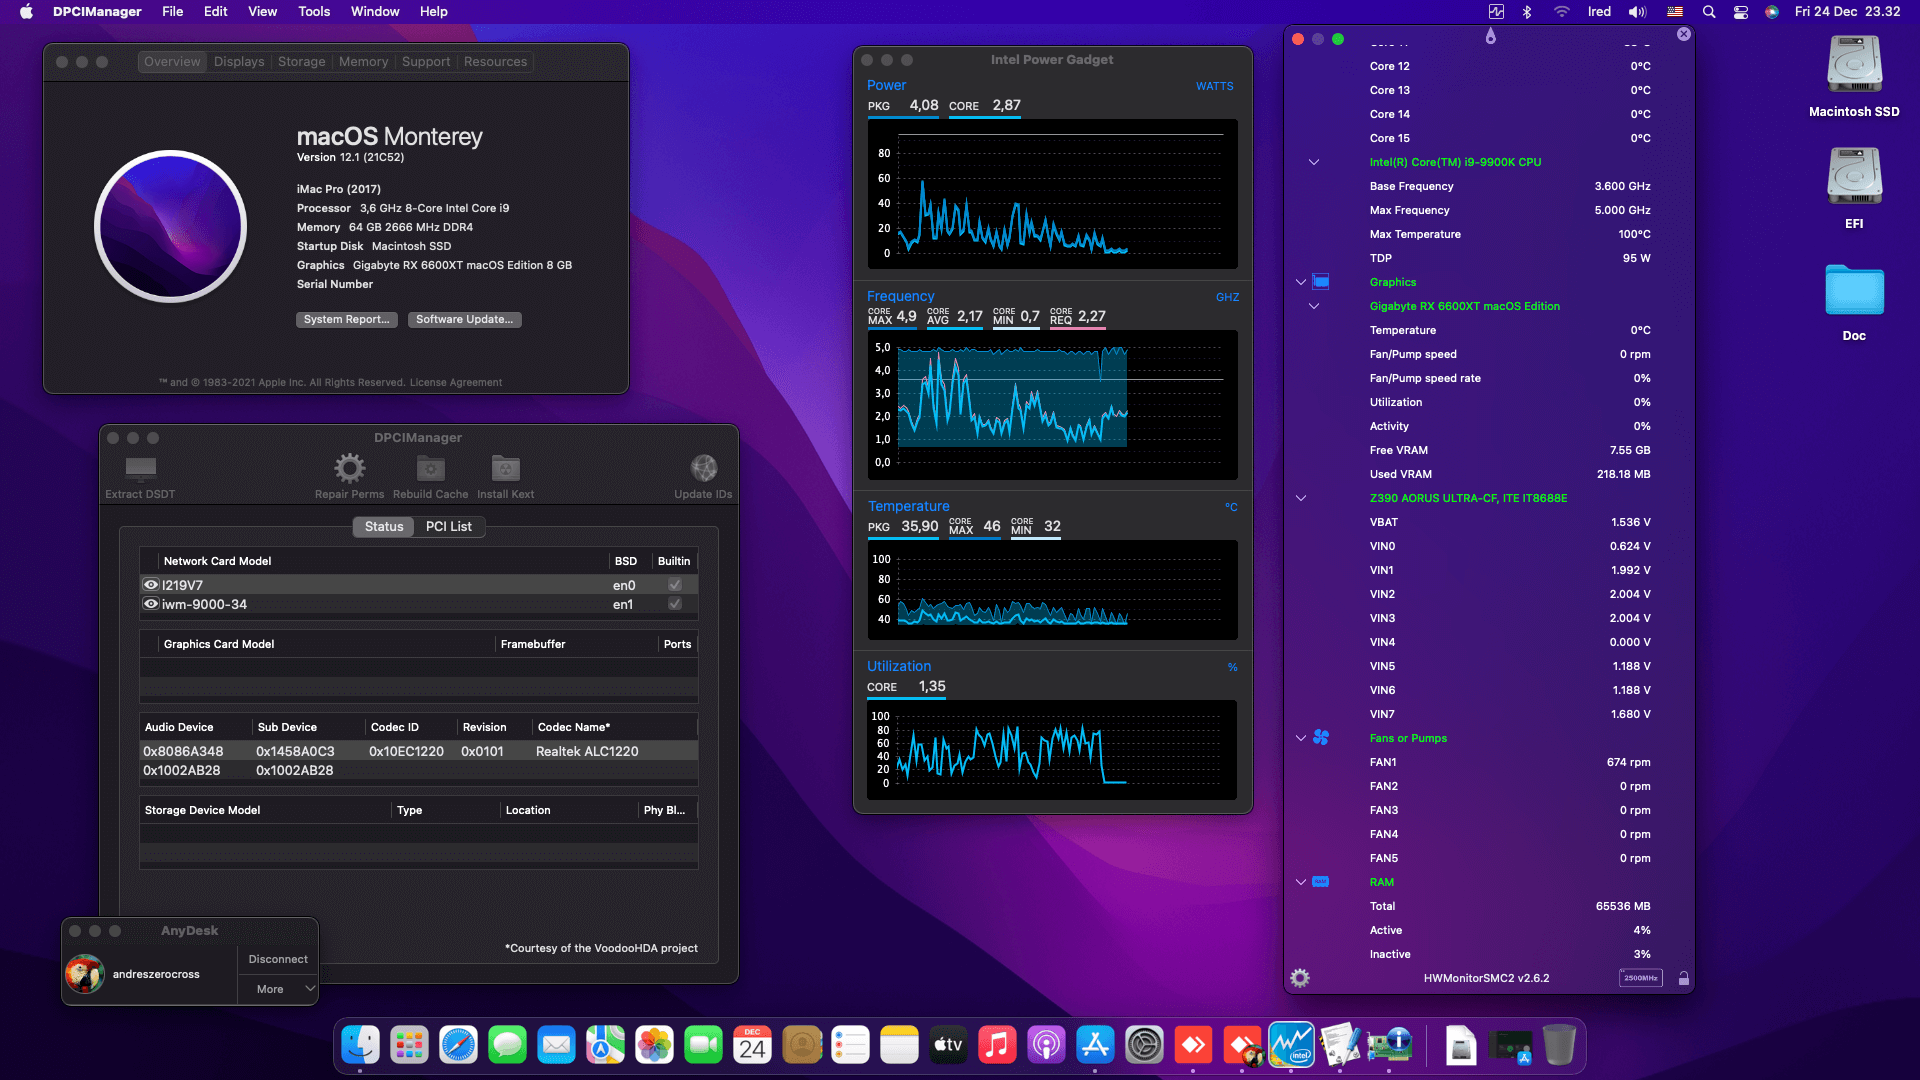Open HWMonitorSMC2 settings gear icon

(1300, 978)
